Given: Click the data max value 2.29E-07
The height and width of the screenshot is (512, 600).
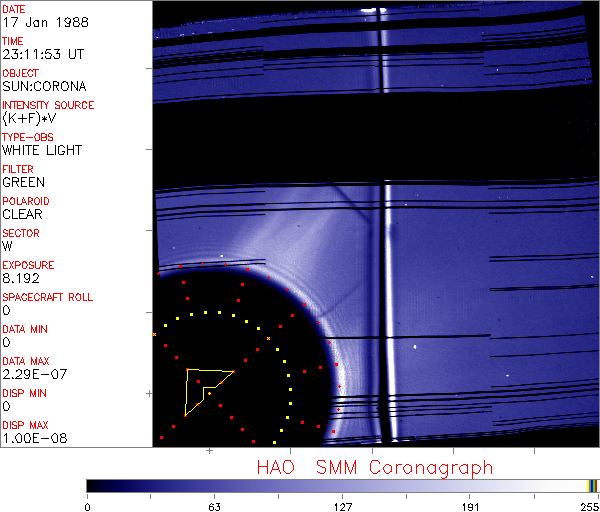Looking at the screenshot, I should pos(29,374).
